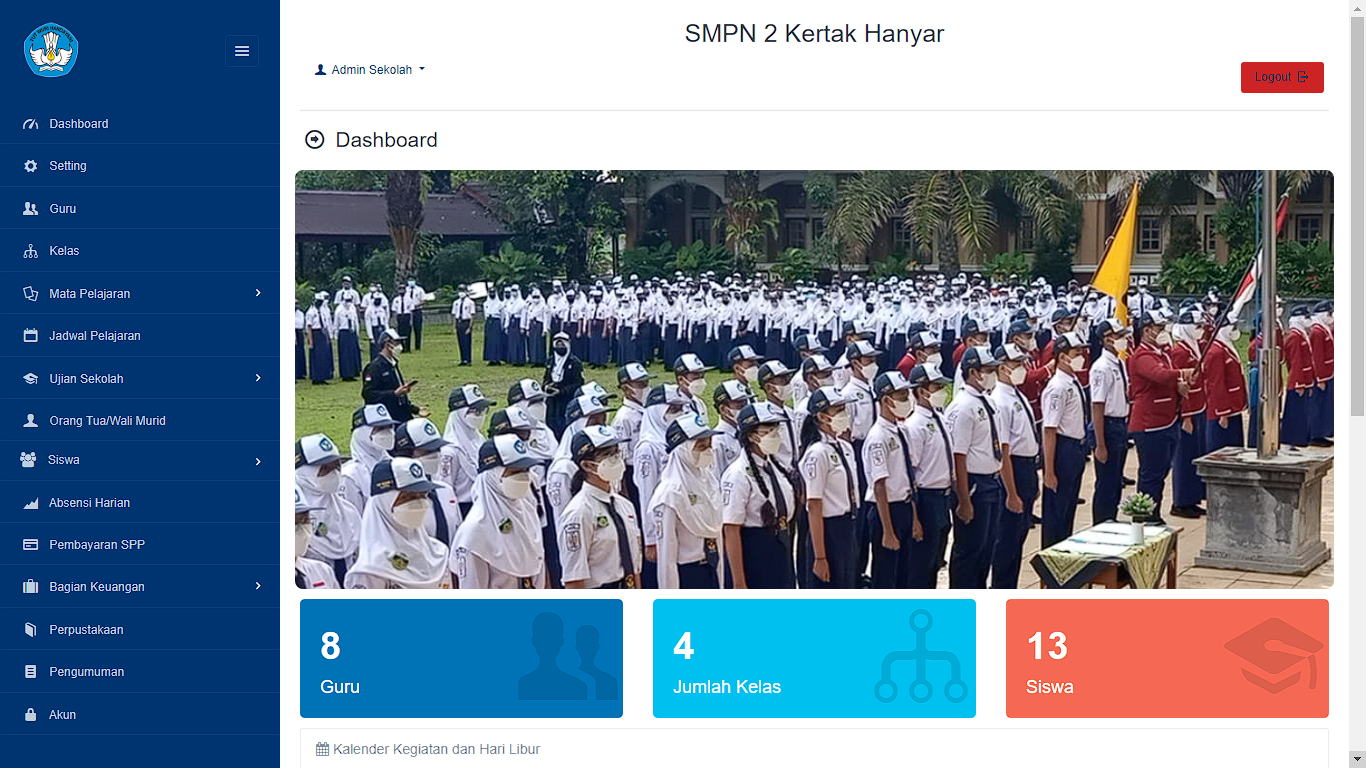Screen dimensions: 1366x768
Task: Click the Guru people icon in sidebar
Action: (31, 208)
